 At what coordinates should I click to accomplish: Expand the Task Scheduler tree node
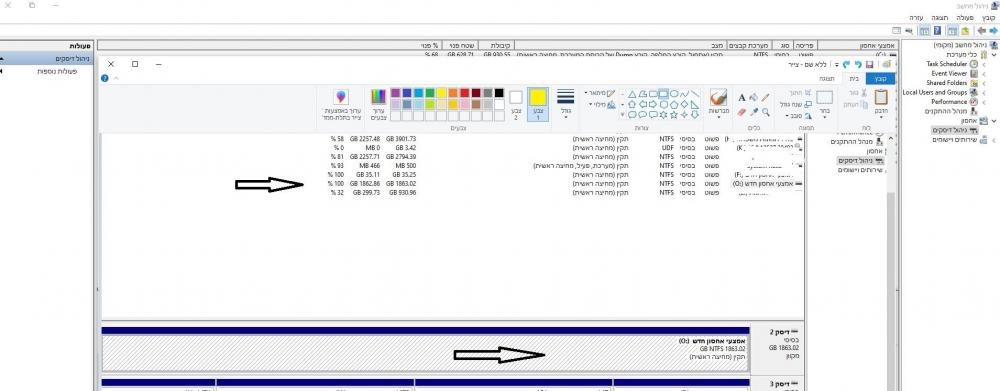point(983,64)
